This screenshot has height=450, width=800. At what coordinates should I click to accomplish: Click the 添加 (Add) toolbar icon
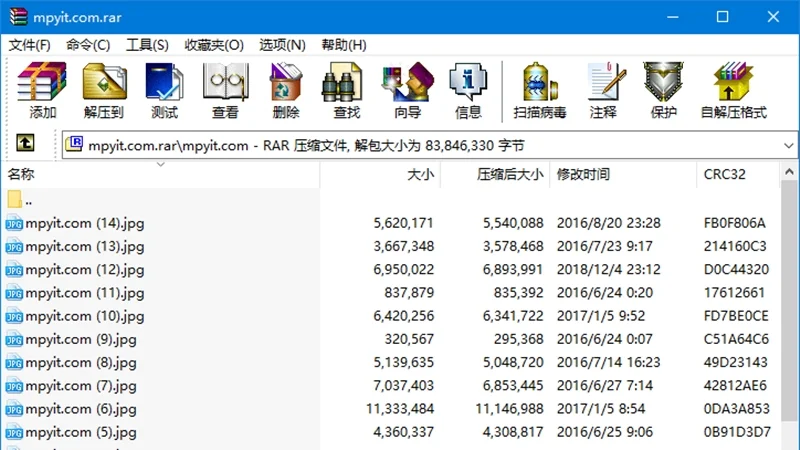[x=42, y=82]
